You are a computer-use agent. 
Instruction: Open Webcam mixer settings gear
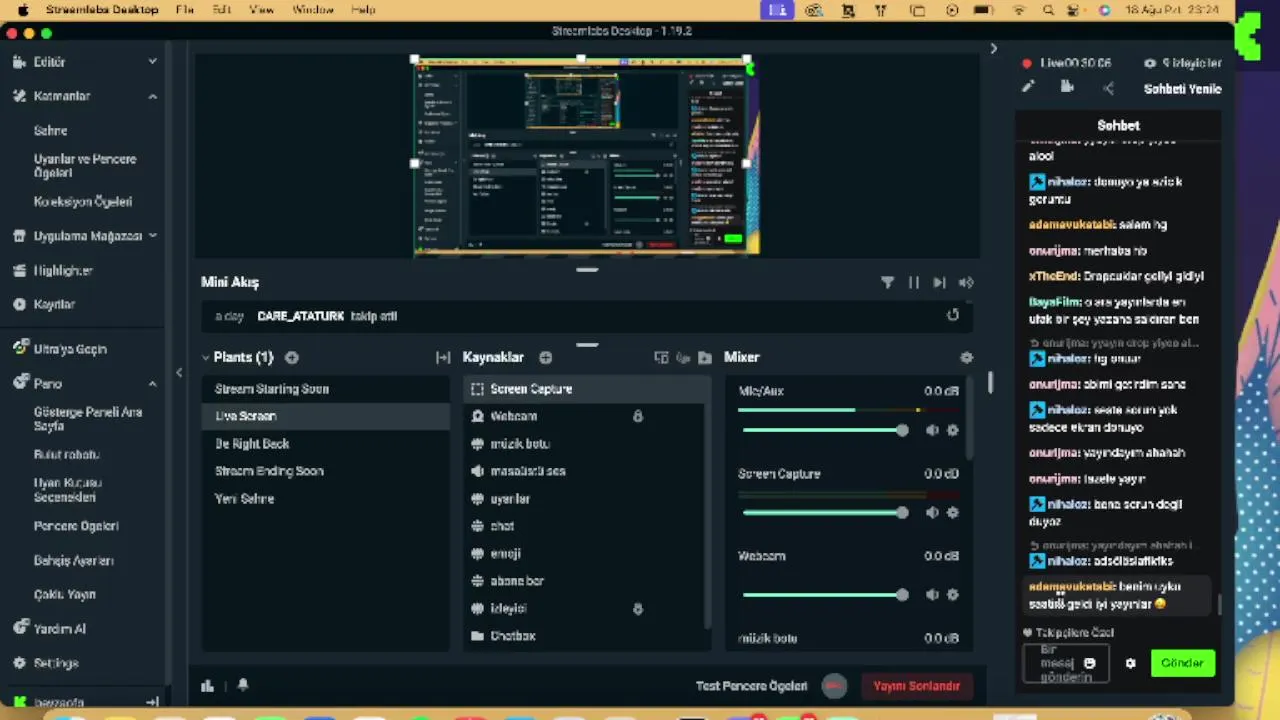(x=952, y=594)
